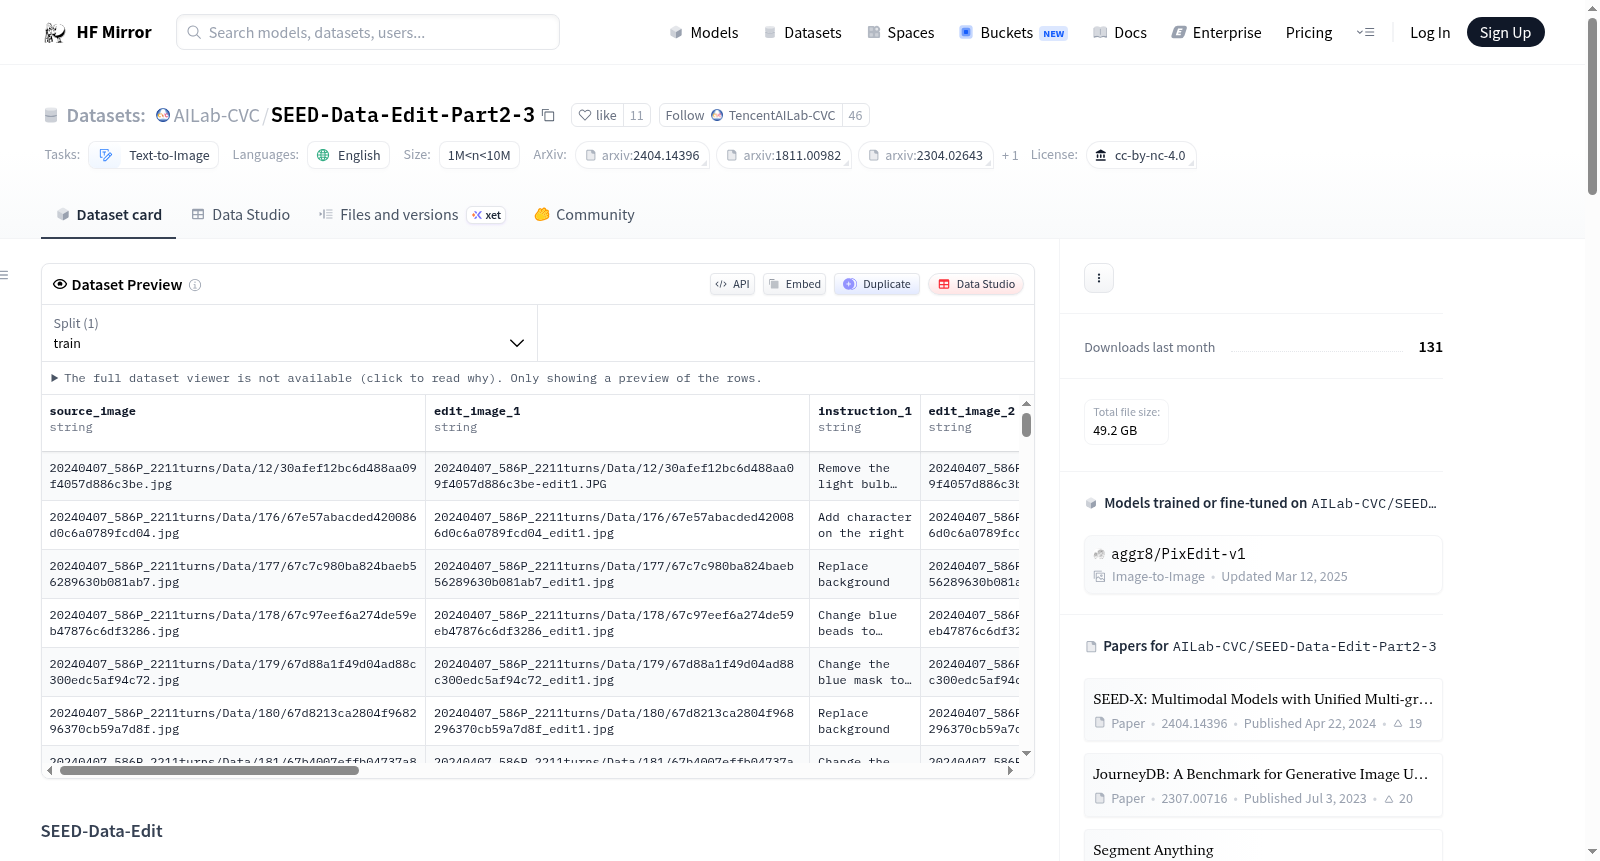
Task: Click the AILab-CVC organization avatar
Action: (x=163, y=115)
